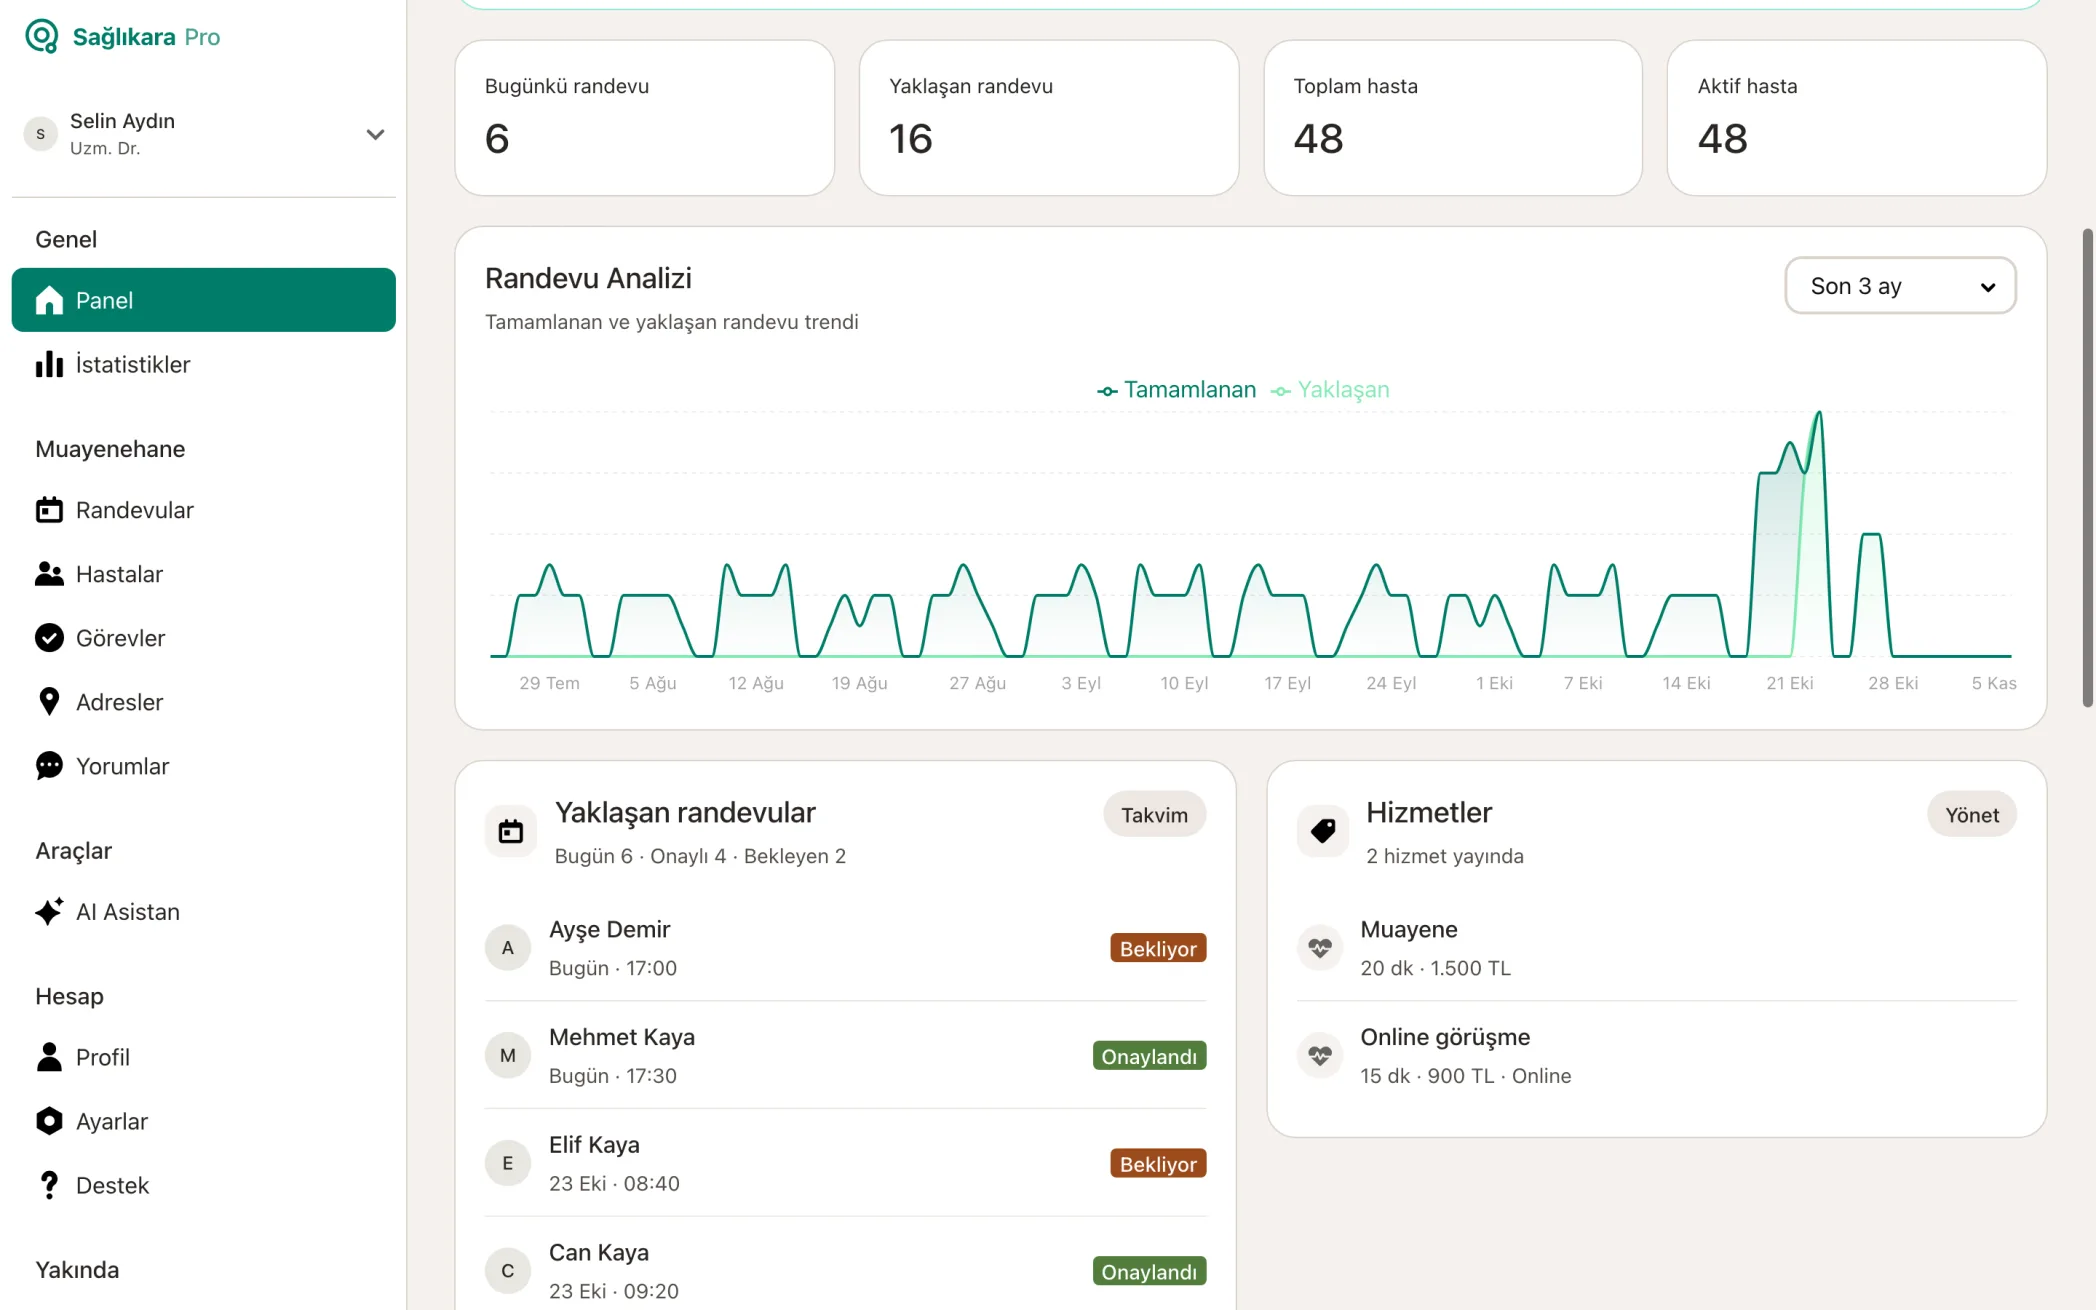2096x1310 pixels.
Task: Expand the Selin Aydın account chevron
Action: 375,134
